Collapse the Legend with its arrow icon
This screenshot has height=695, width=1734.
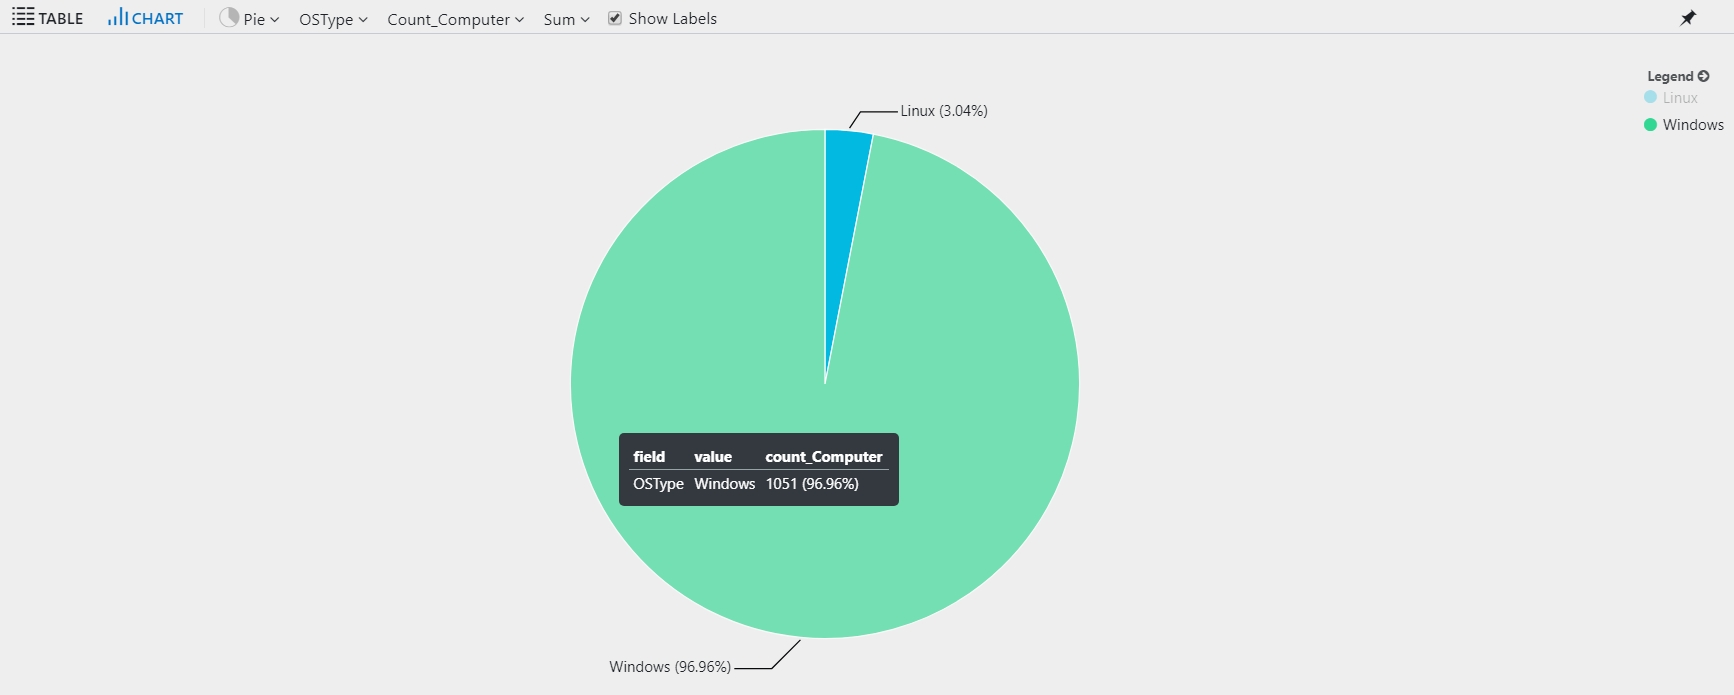tap(1704, 76)
